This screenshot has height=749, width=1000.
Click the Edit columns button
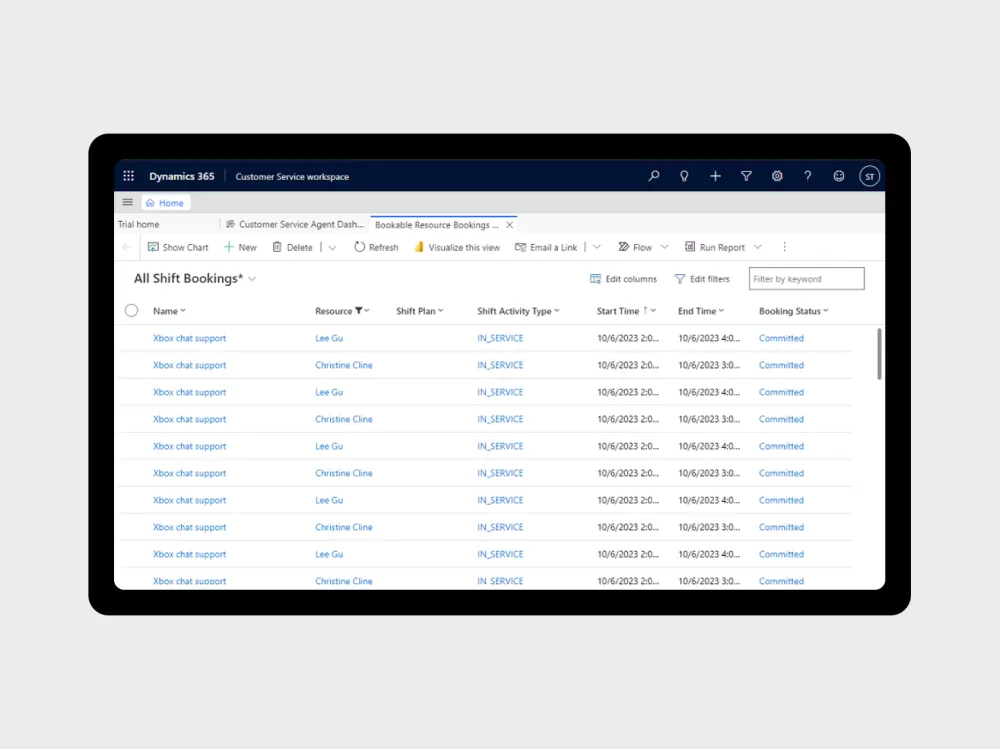click(623, 279)
